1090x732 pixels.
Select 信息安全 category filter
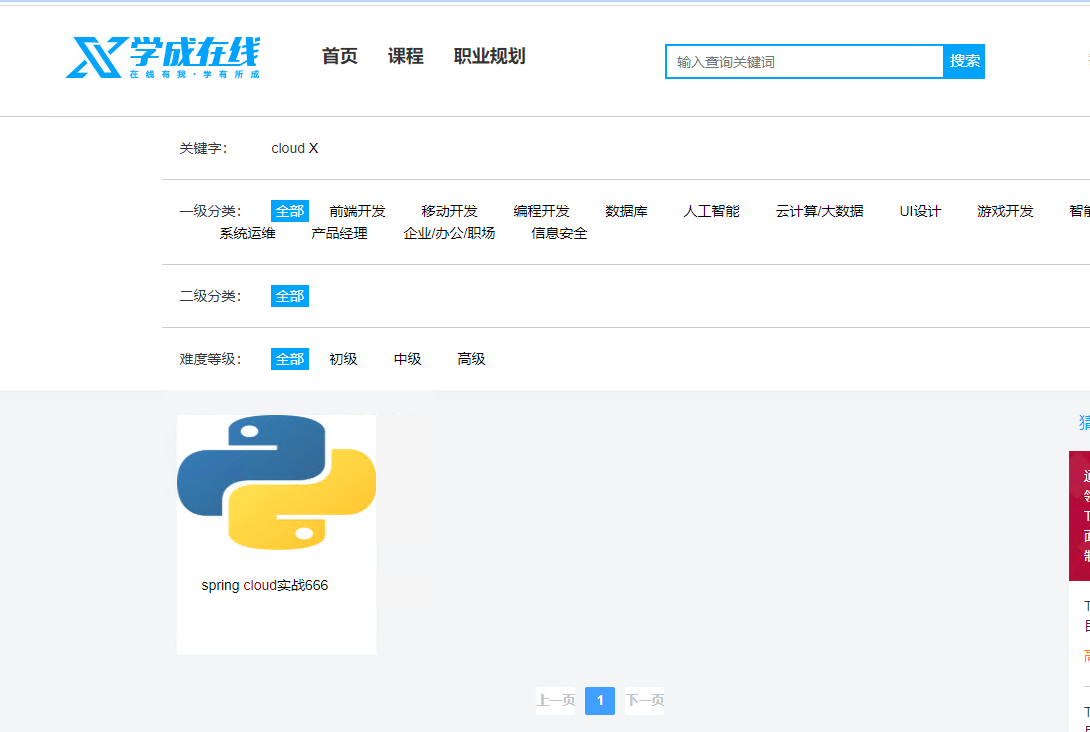560,234
